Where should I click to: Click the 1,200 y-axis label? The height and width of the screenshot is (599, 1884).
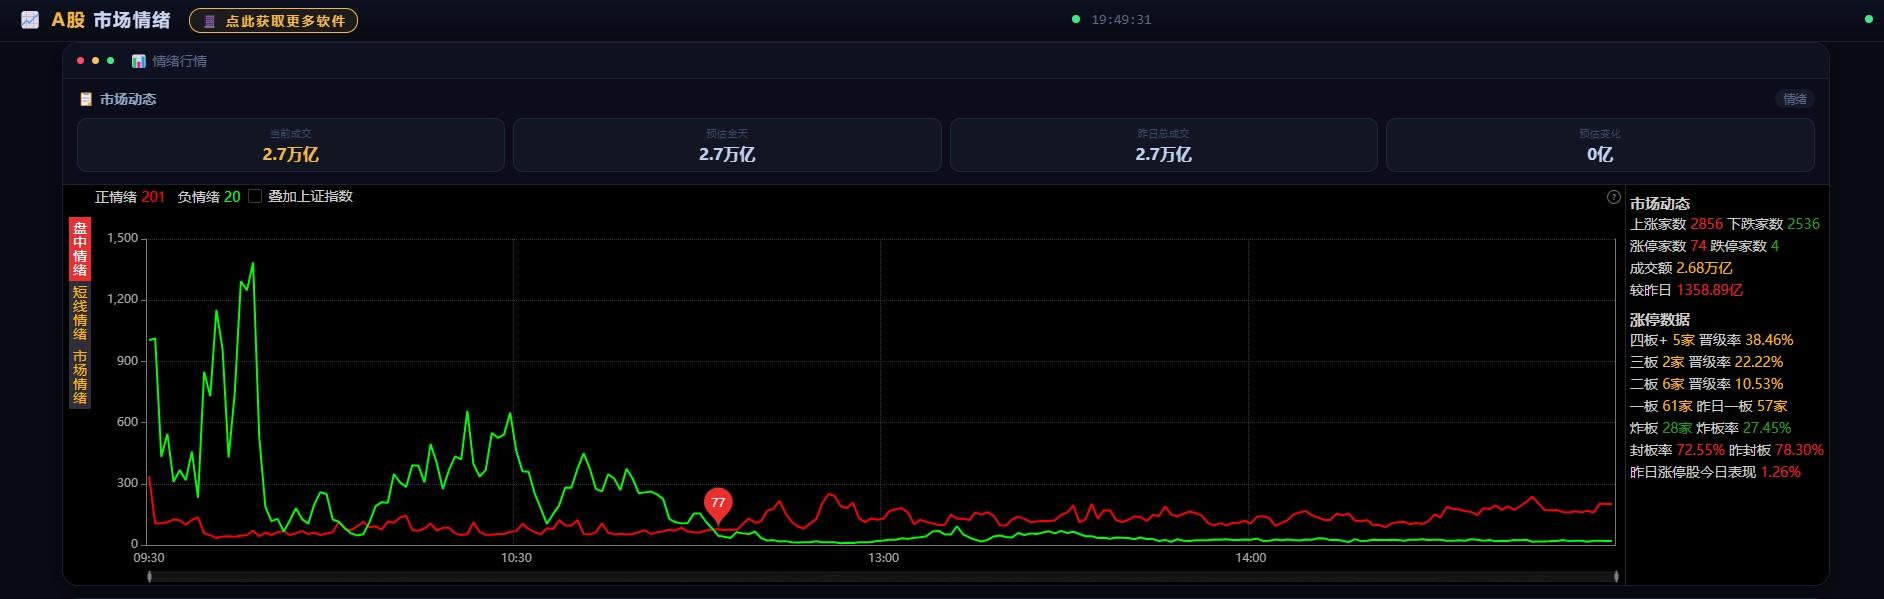coord(122,299)
